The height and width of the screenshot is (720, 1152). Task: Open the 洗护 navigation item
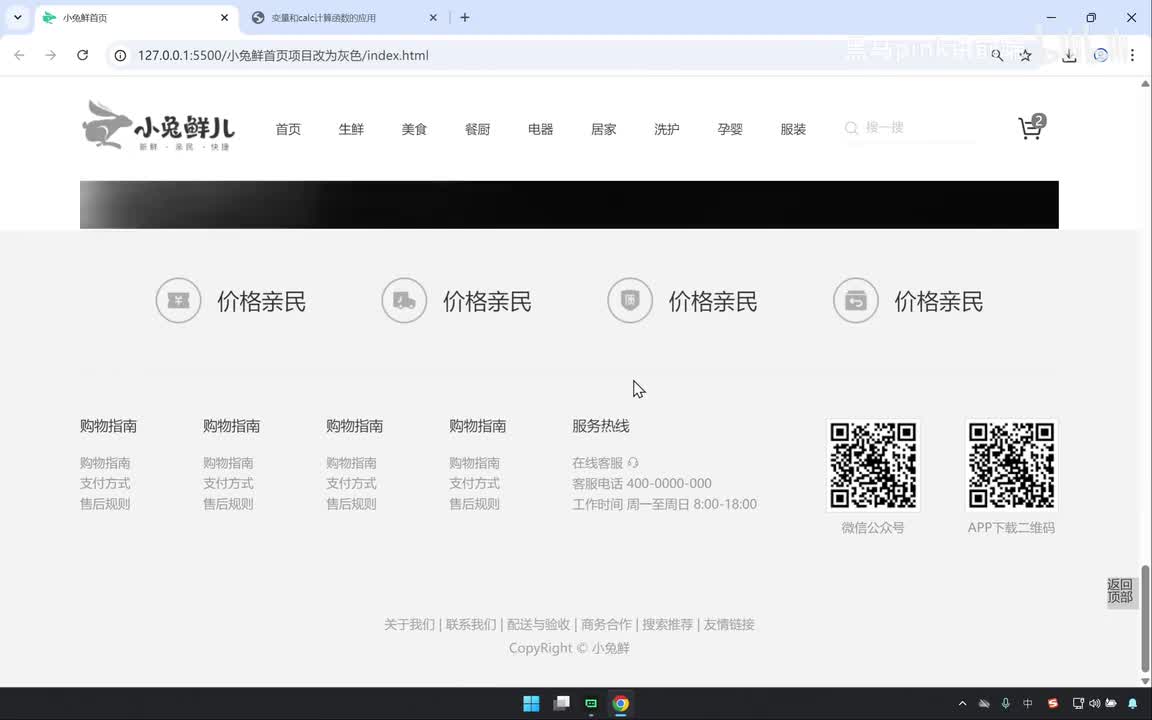[x=667, y=129]
